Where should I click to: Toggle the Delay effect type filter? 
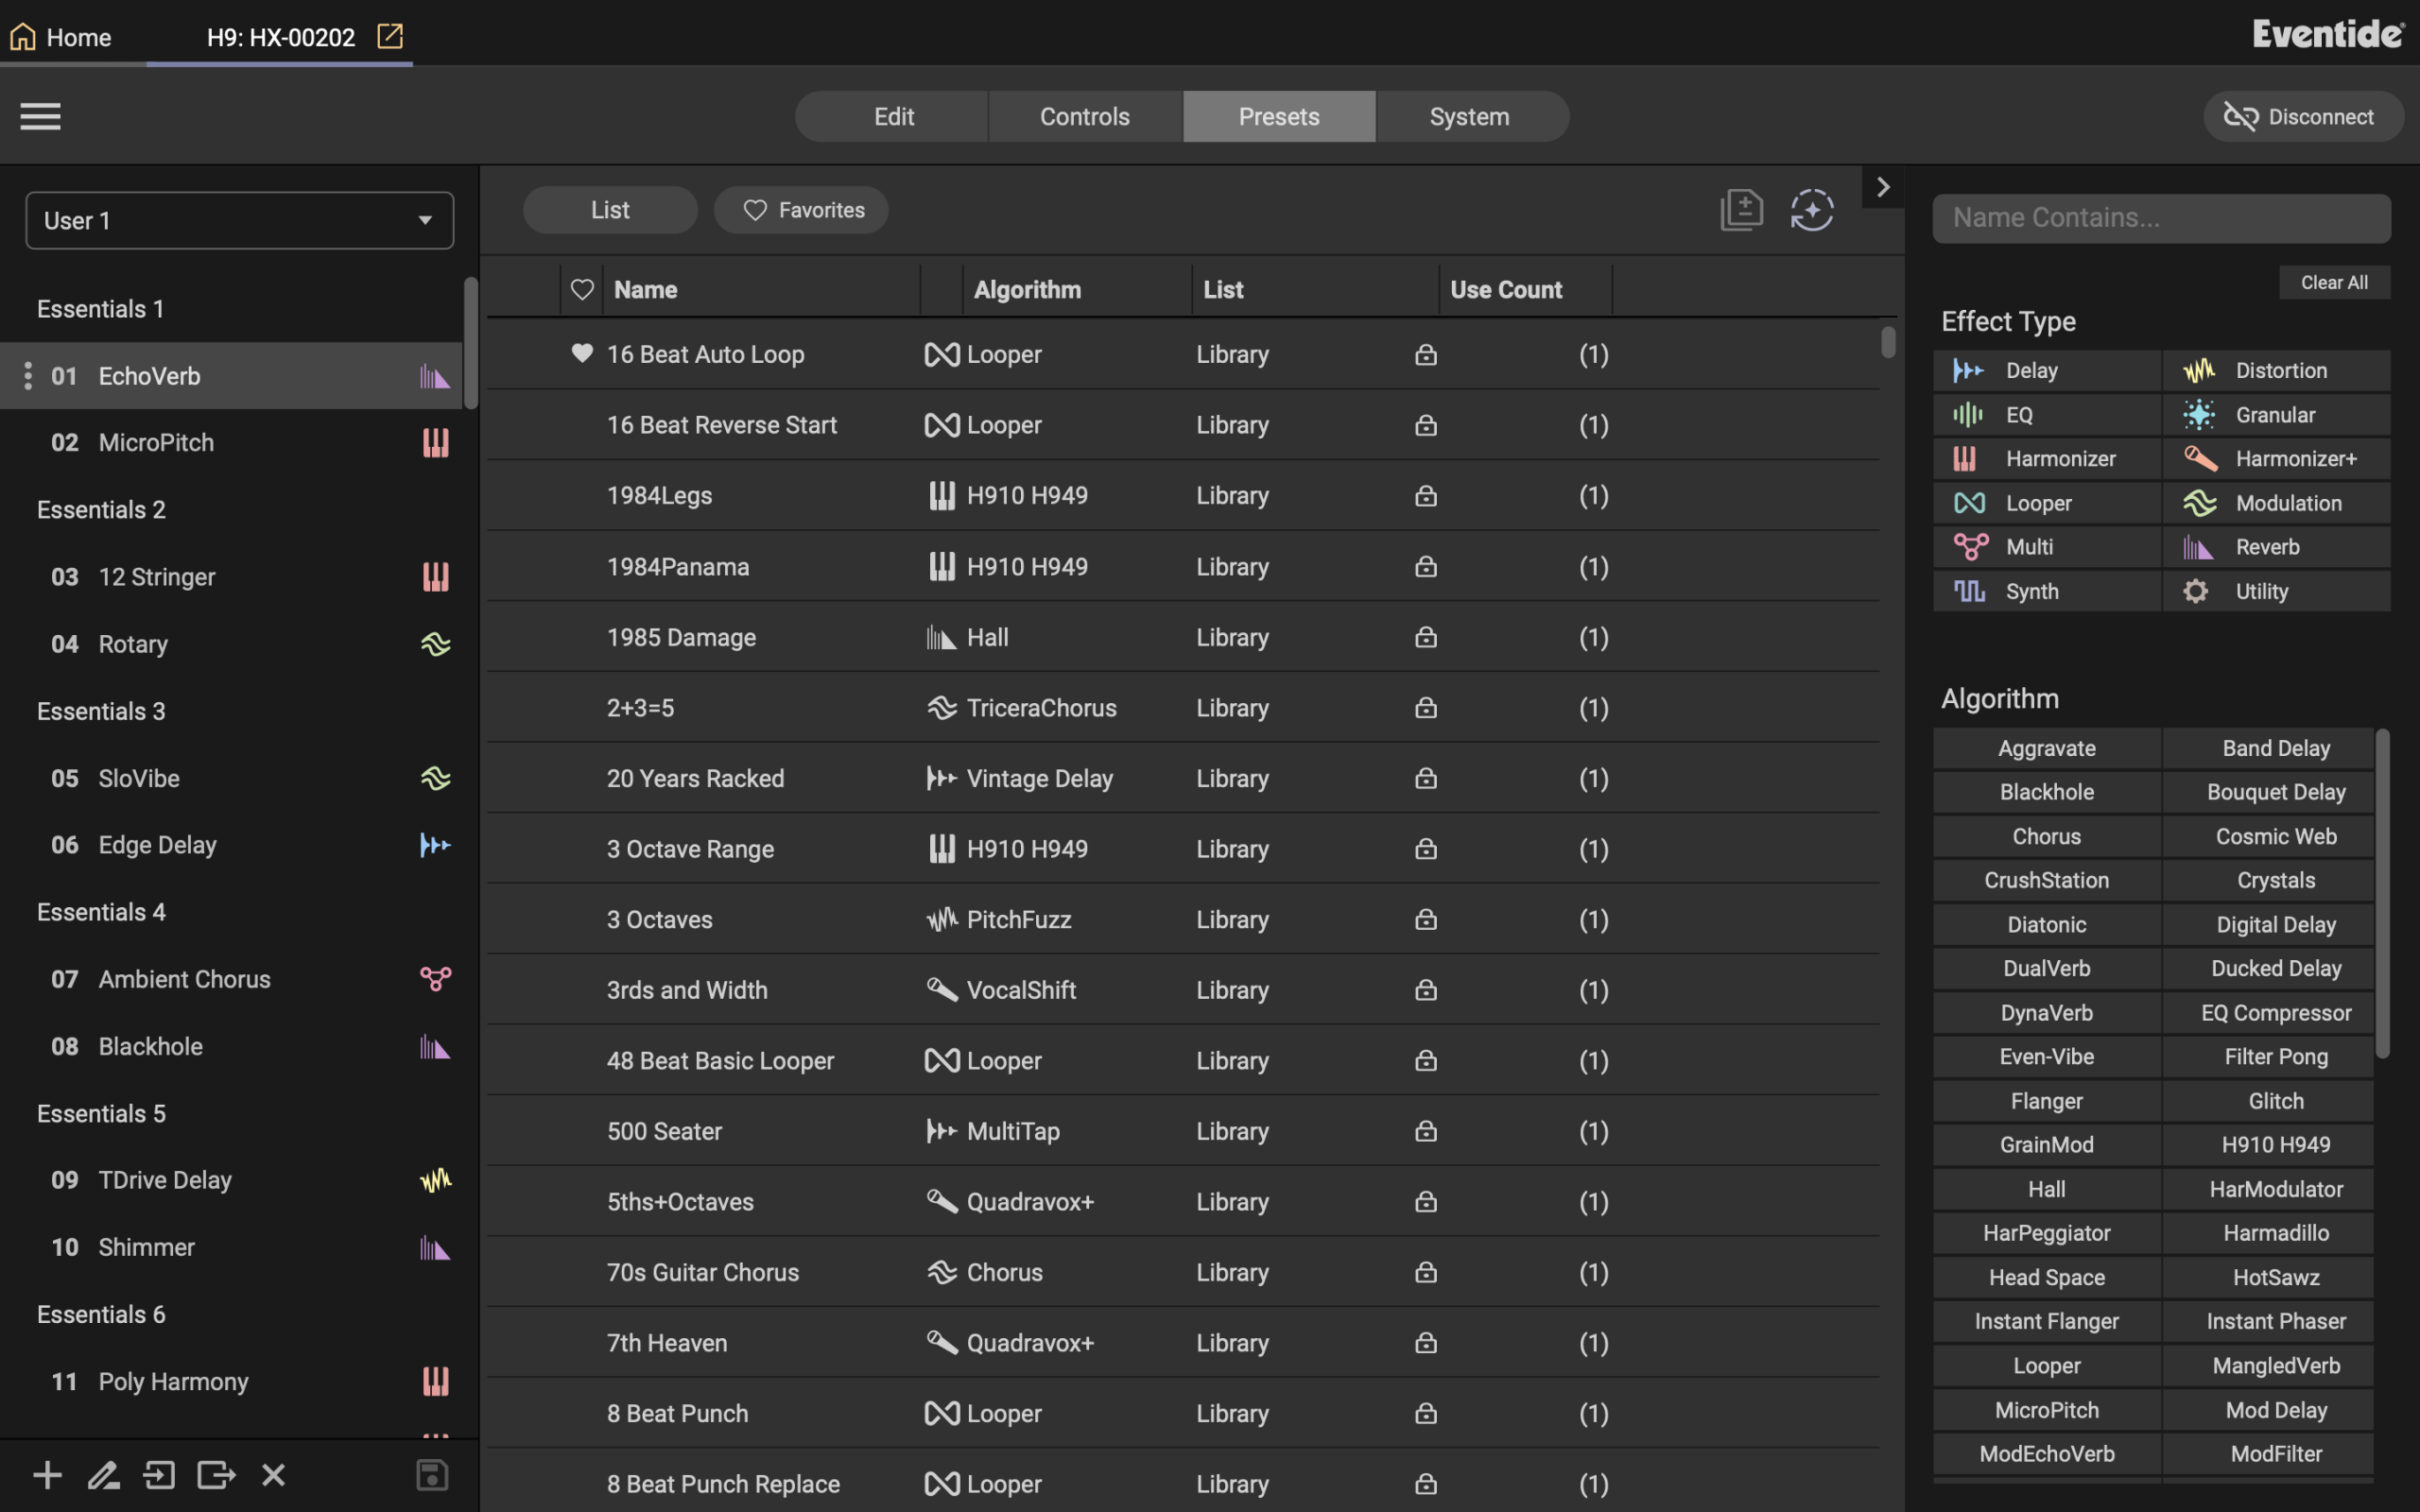2046,370
